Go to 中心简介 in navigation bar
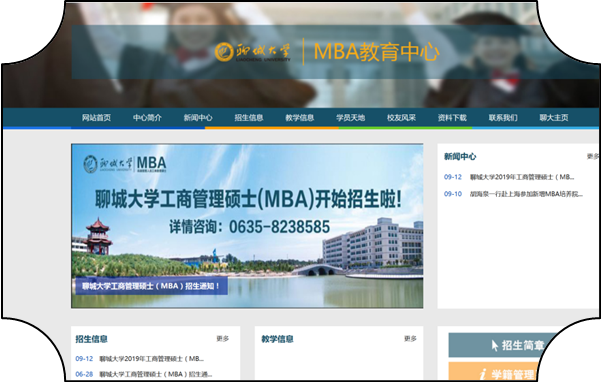601x382 pixels. 147,118
